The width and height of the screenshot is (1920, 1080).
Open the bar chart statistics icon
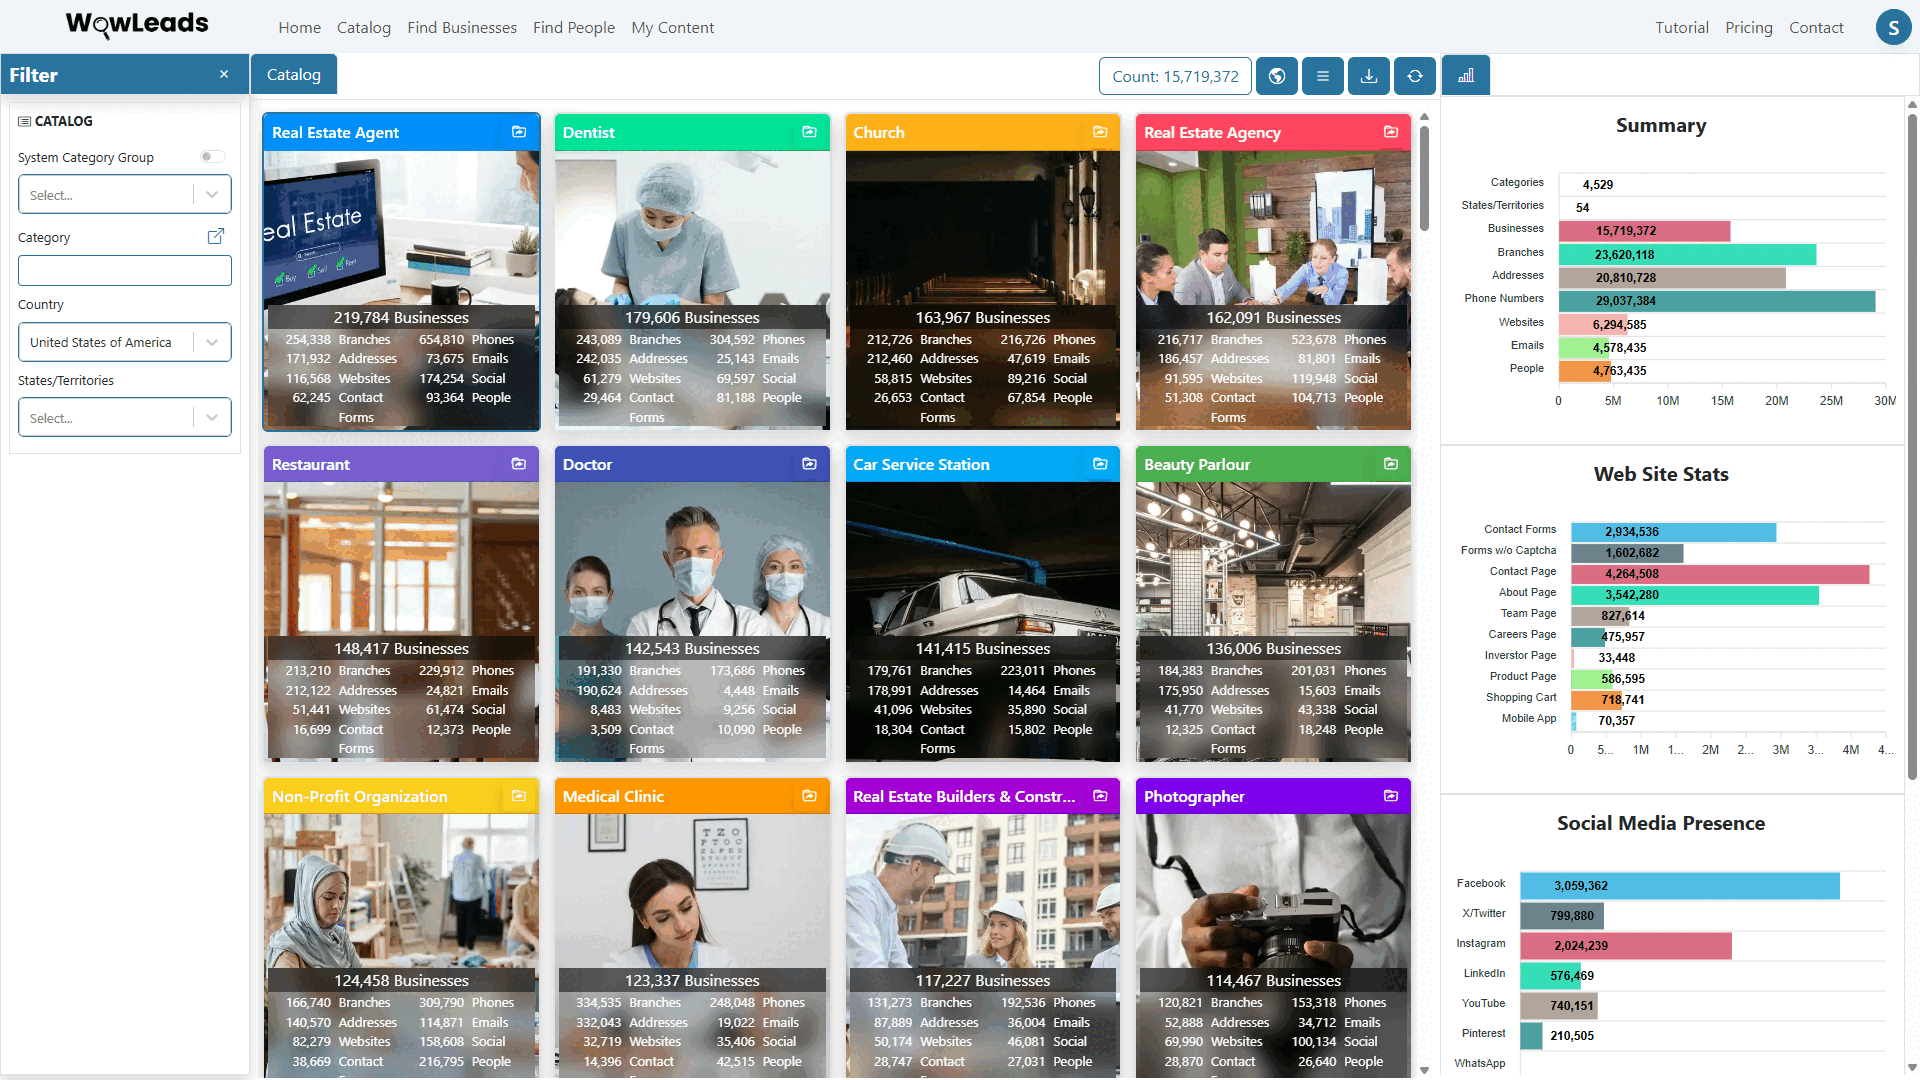tap(1466, 76)
